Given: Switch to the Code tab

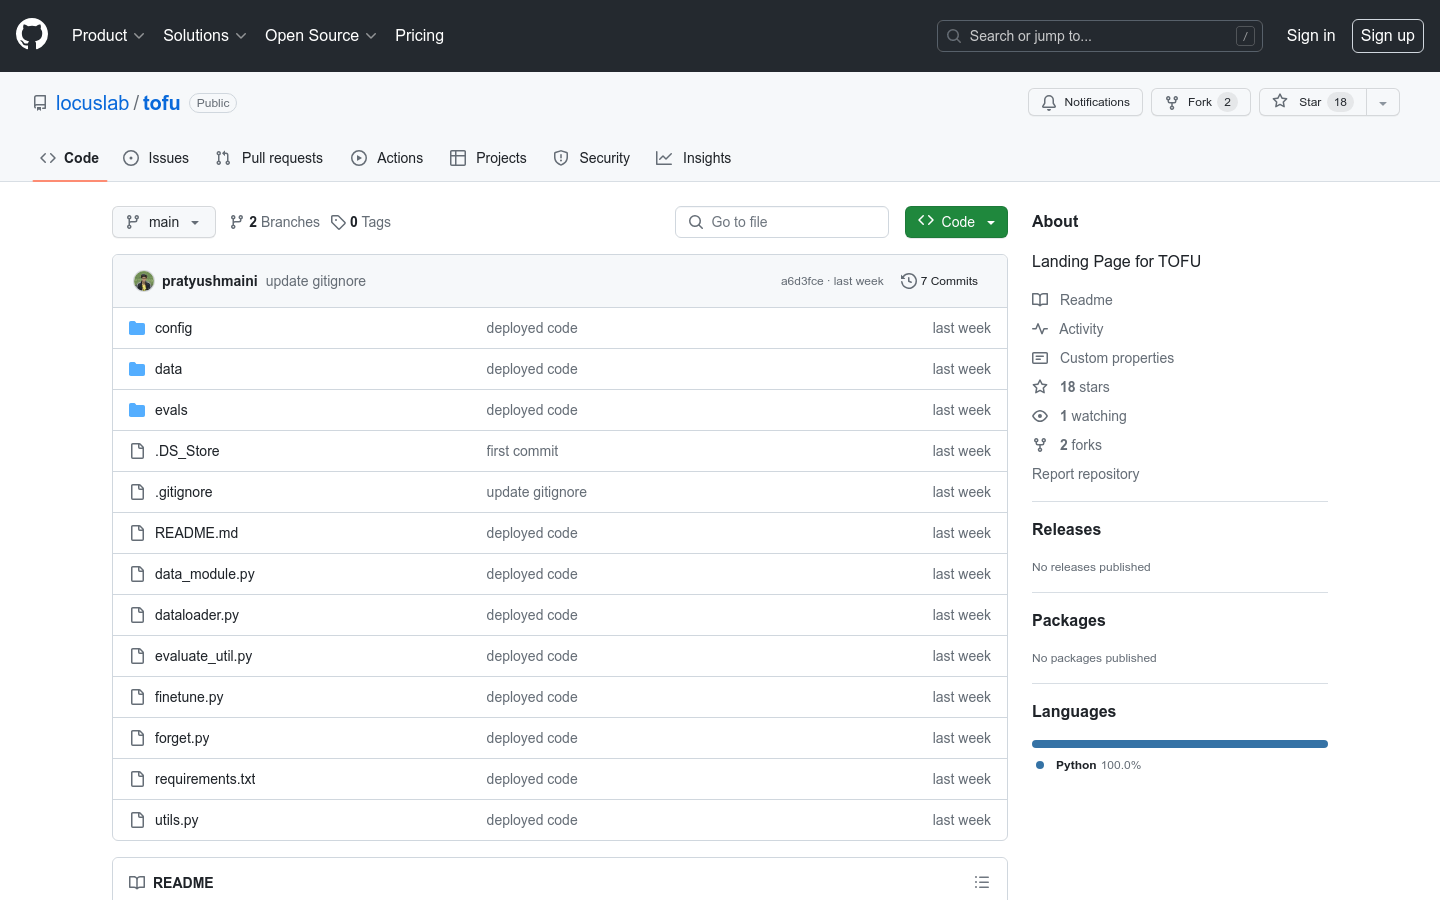Looking at the screenshot, I should 70,158.
